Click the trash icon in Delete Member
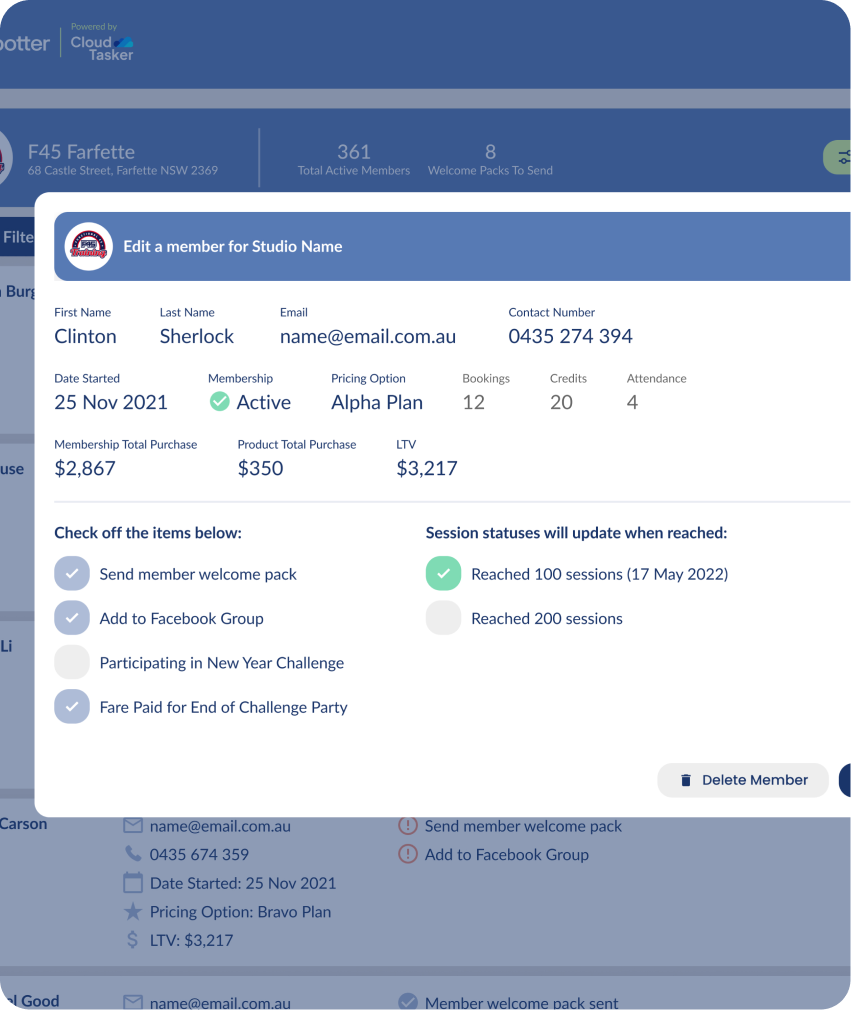Viewport: 851px width, 1010px height. [x=686, y=780]
